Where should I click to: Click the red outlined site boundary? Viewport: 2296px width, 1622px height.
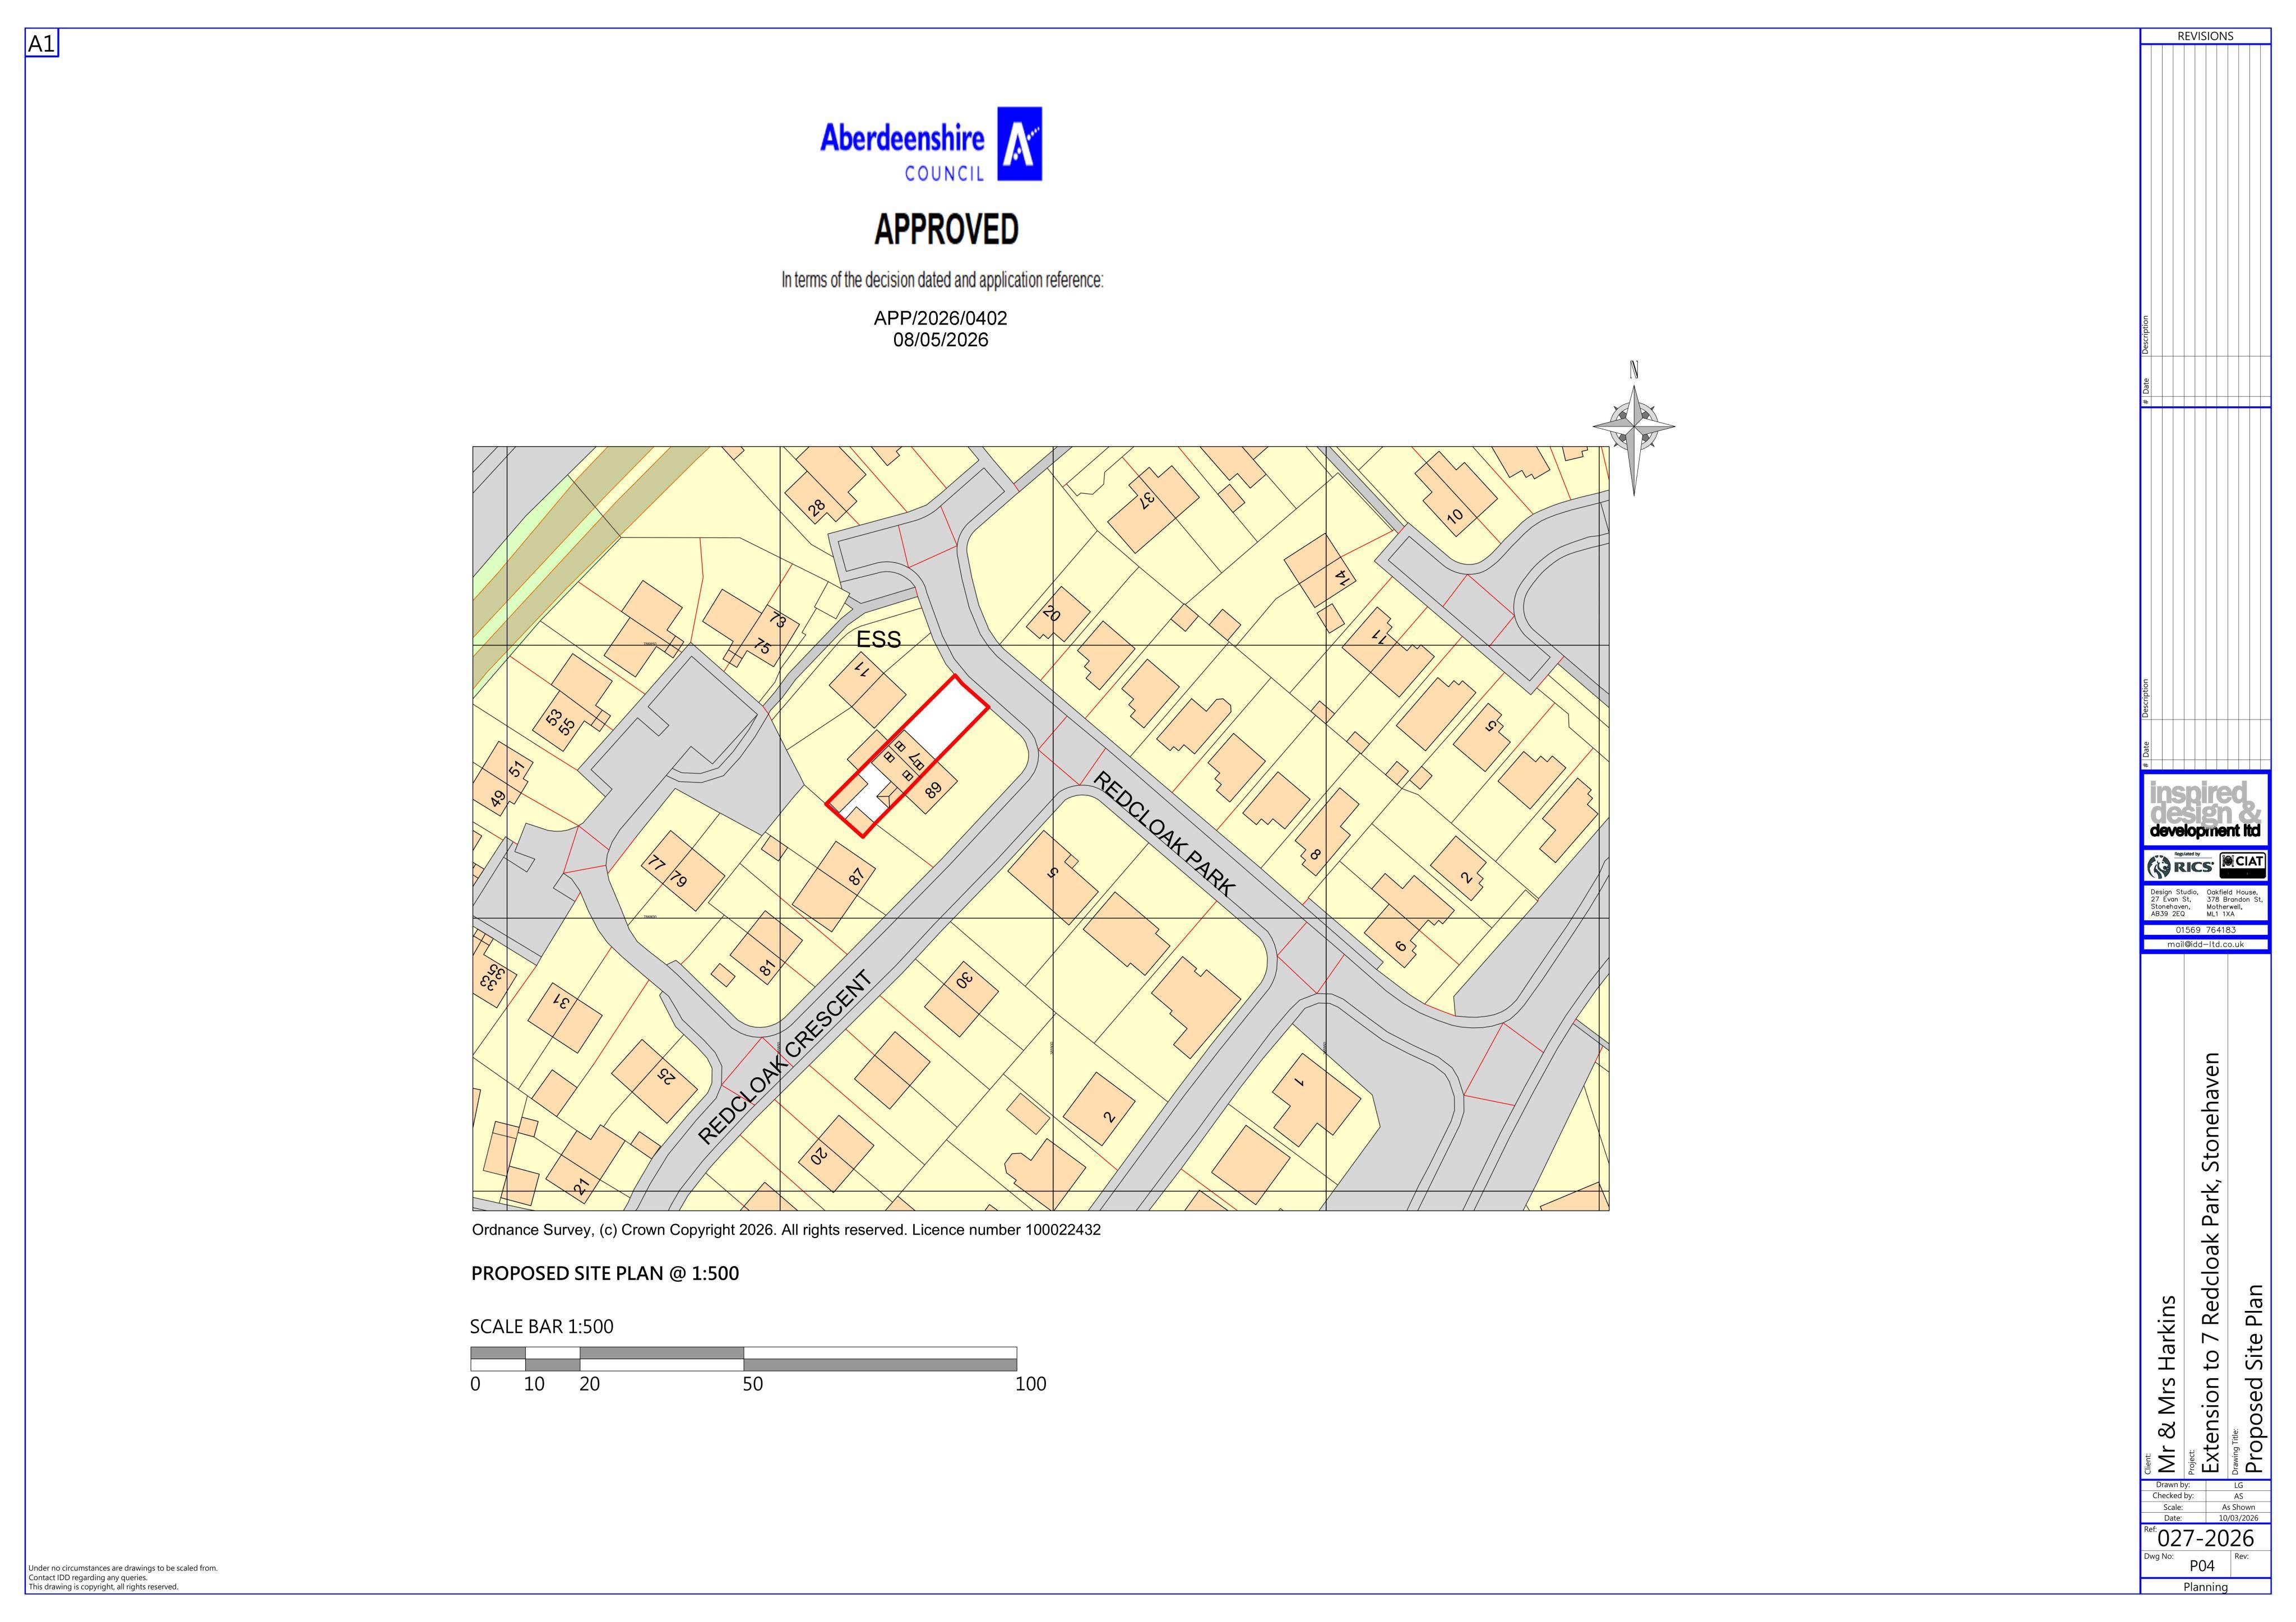click(907, 756)
